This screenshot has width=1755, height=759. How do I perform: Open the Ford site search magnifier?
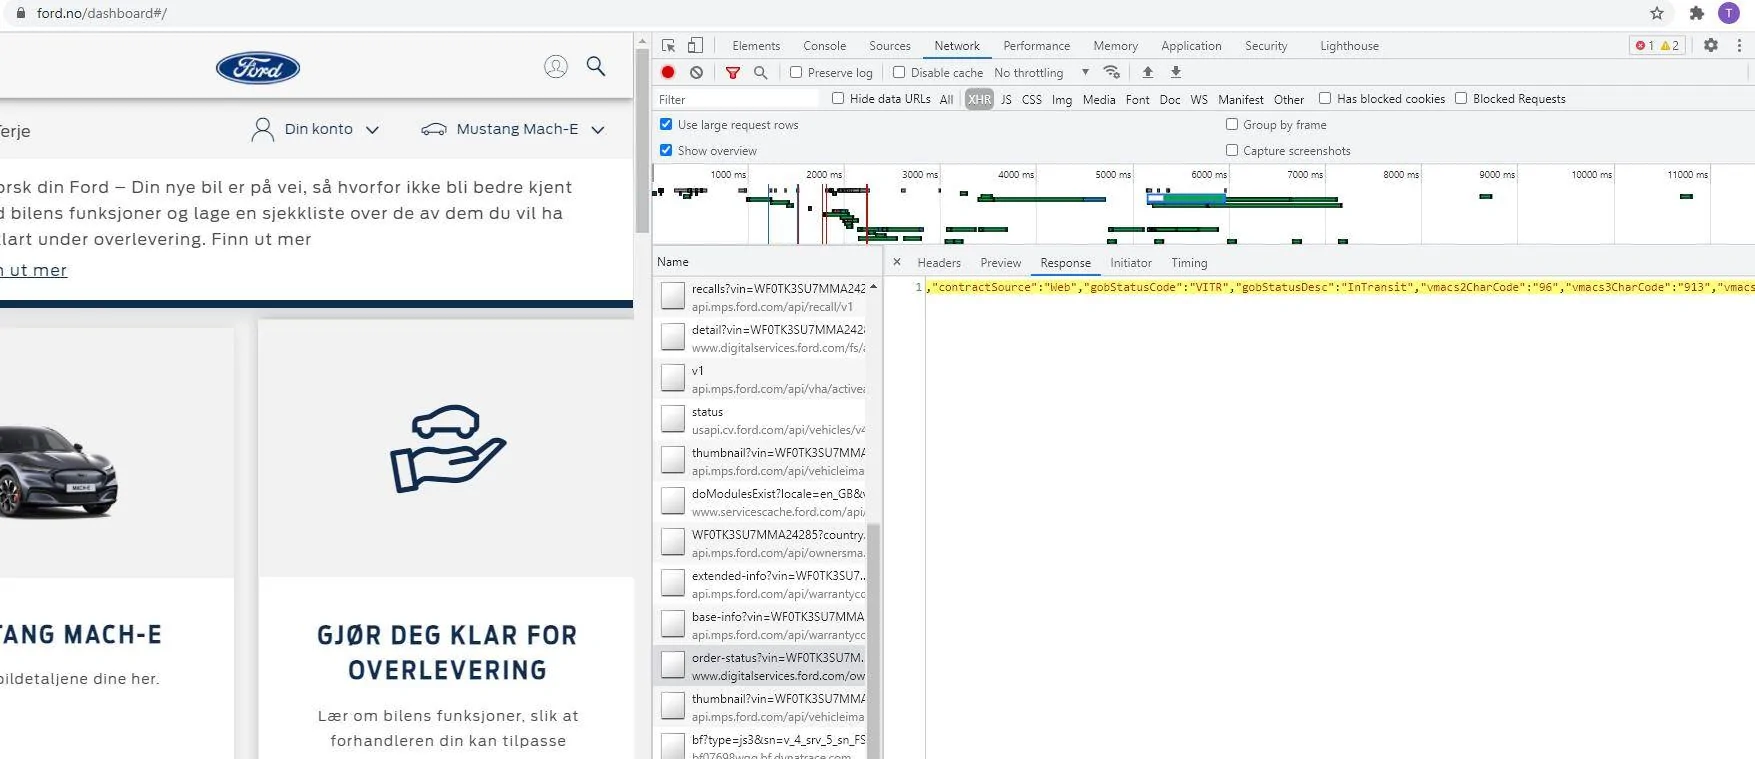(x=596, y=66)
